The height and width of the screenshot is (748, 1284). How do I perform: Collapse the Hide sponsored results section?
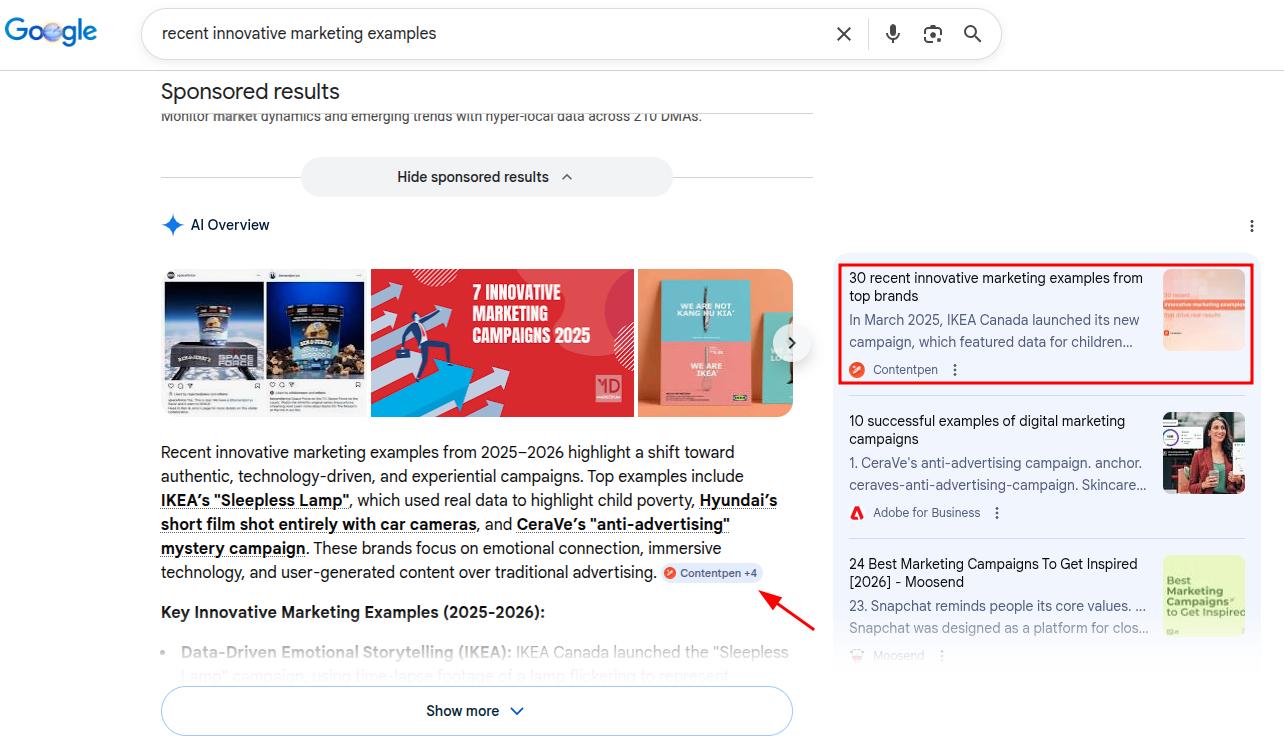coord(486,176)
